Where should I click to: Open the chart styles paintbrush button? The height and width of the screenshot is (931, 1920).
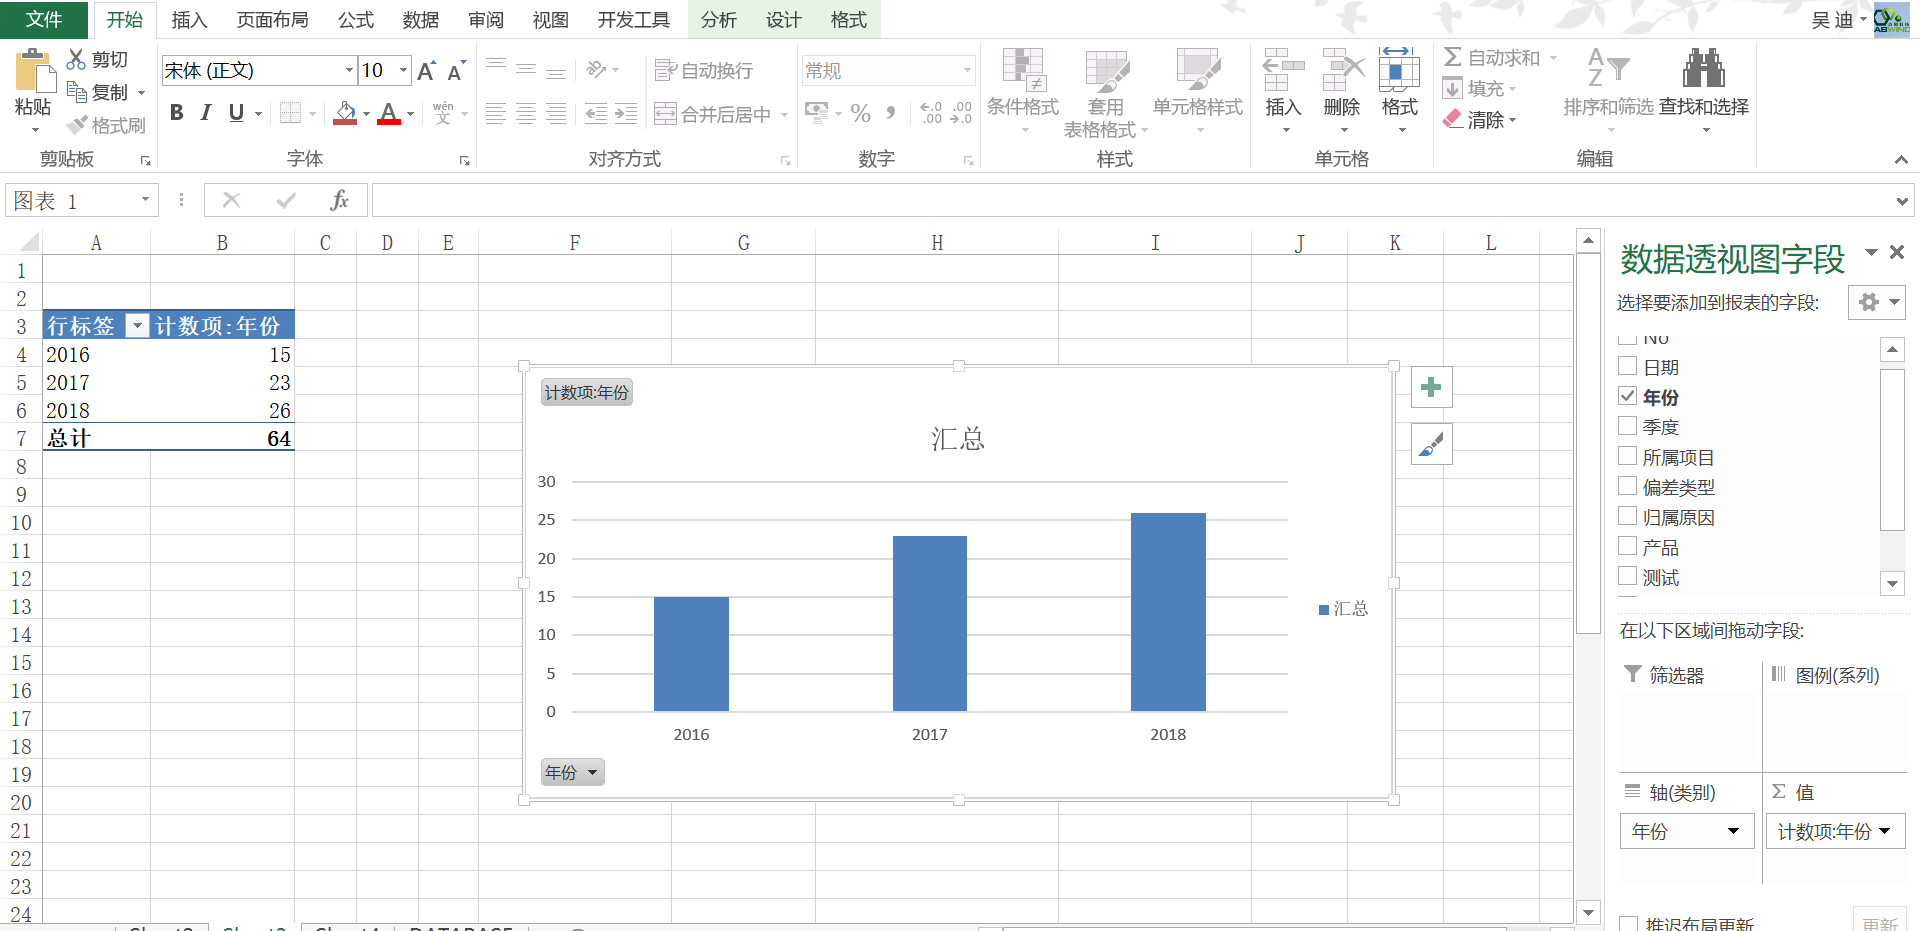[1431, 445]
